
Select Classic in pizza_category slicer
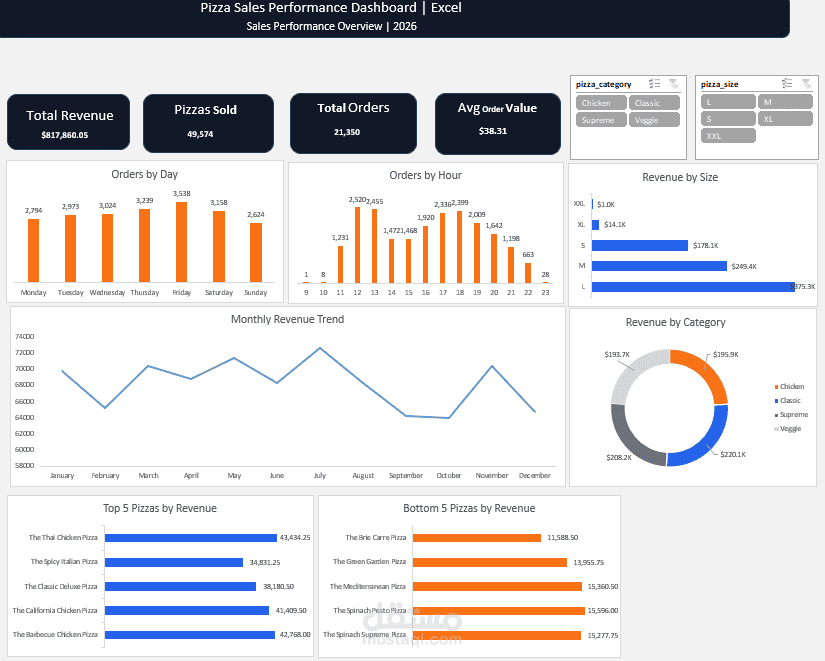654,103
